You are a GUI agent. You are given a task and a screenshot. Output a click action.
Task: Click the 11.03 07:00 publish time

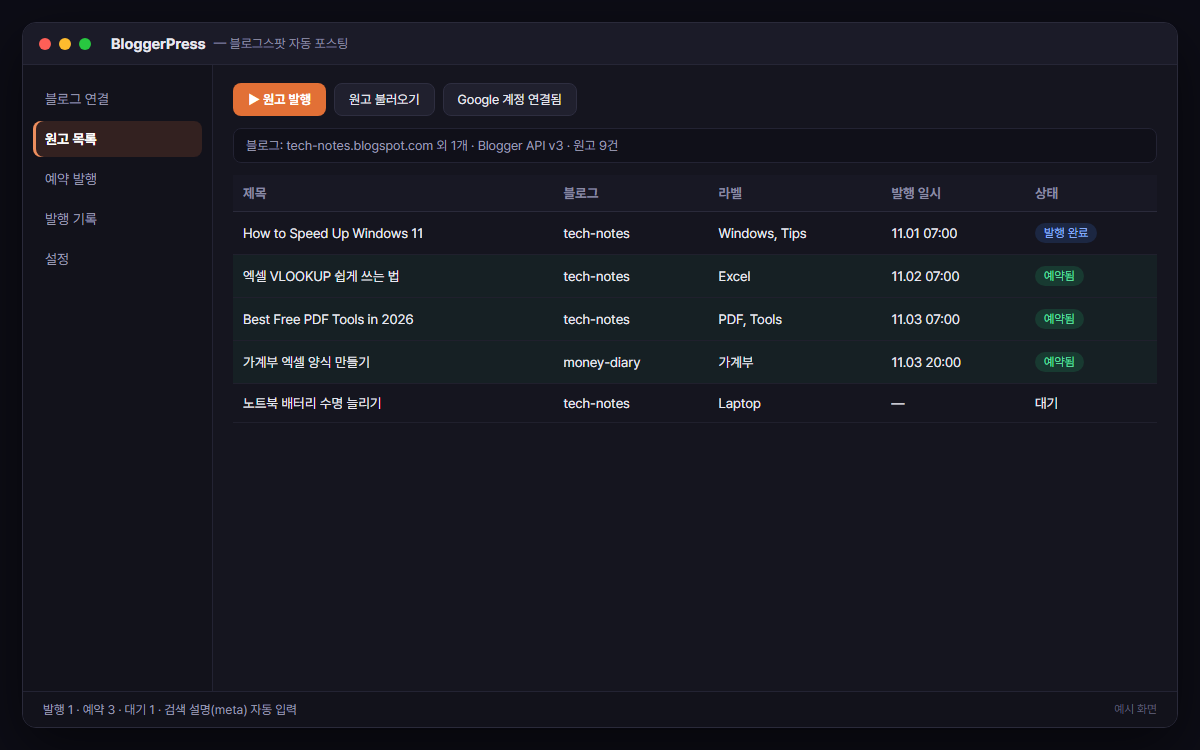pyautogui.click(x=925, y=319)
